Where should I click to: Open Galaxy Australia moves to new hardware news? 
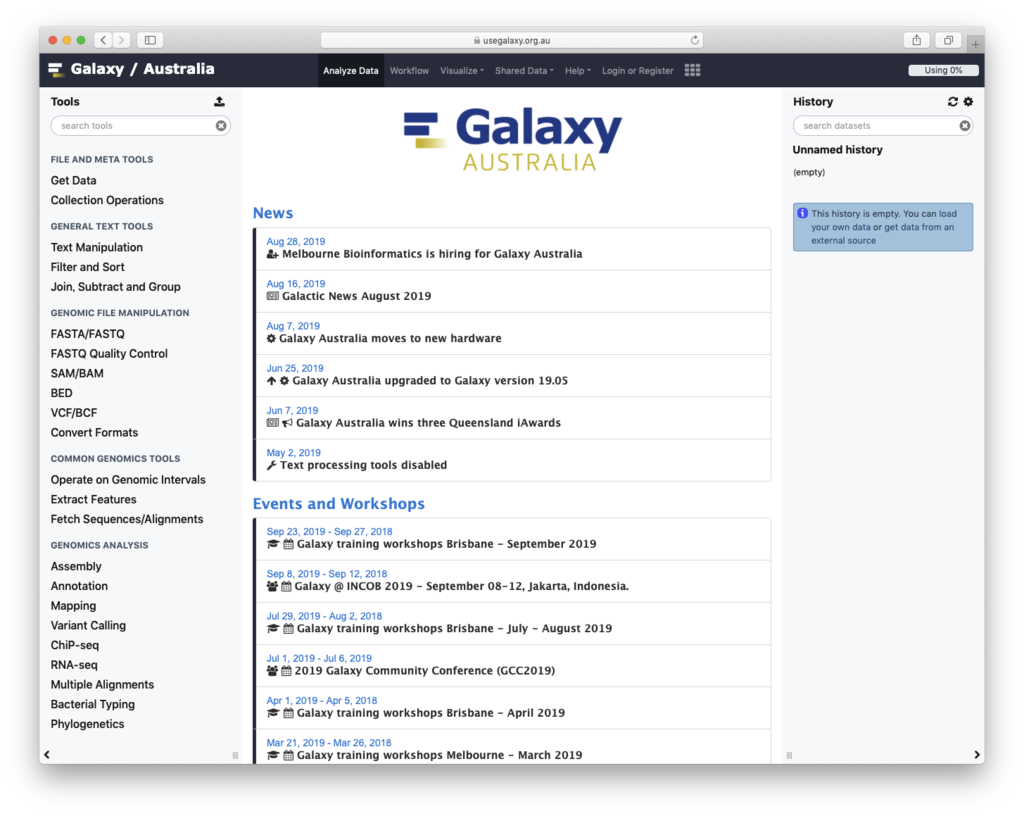[x=390, y=338]
